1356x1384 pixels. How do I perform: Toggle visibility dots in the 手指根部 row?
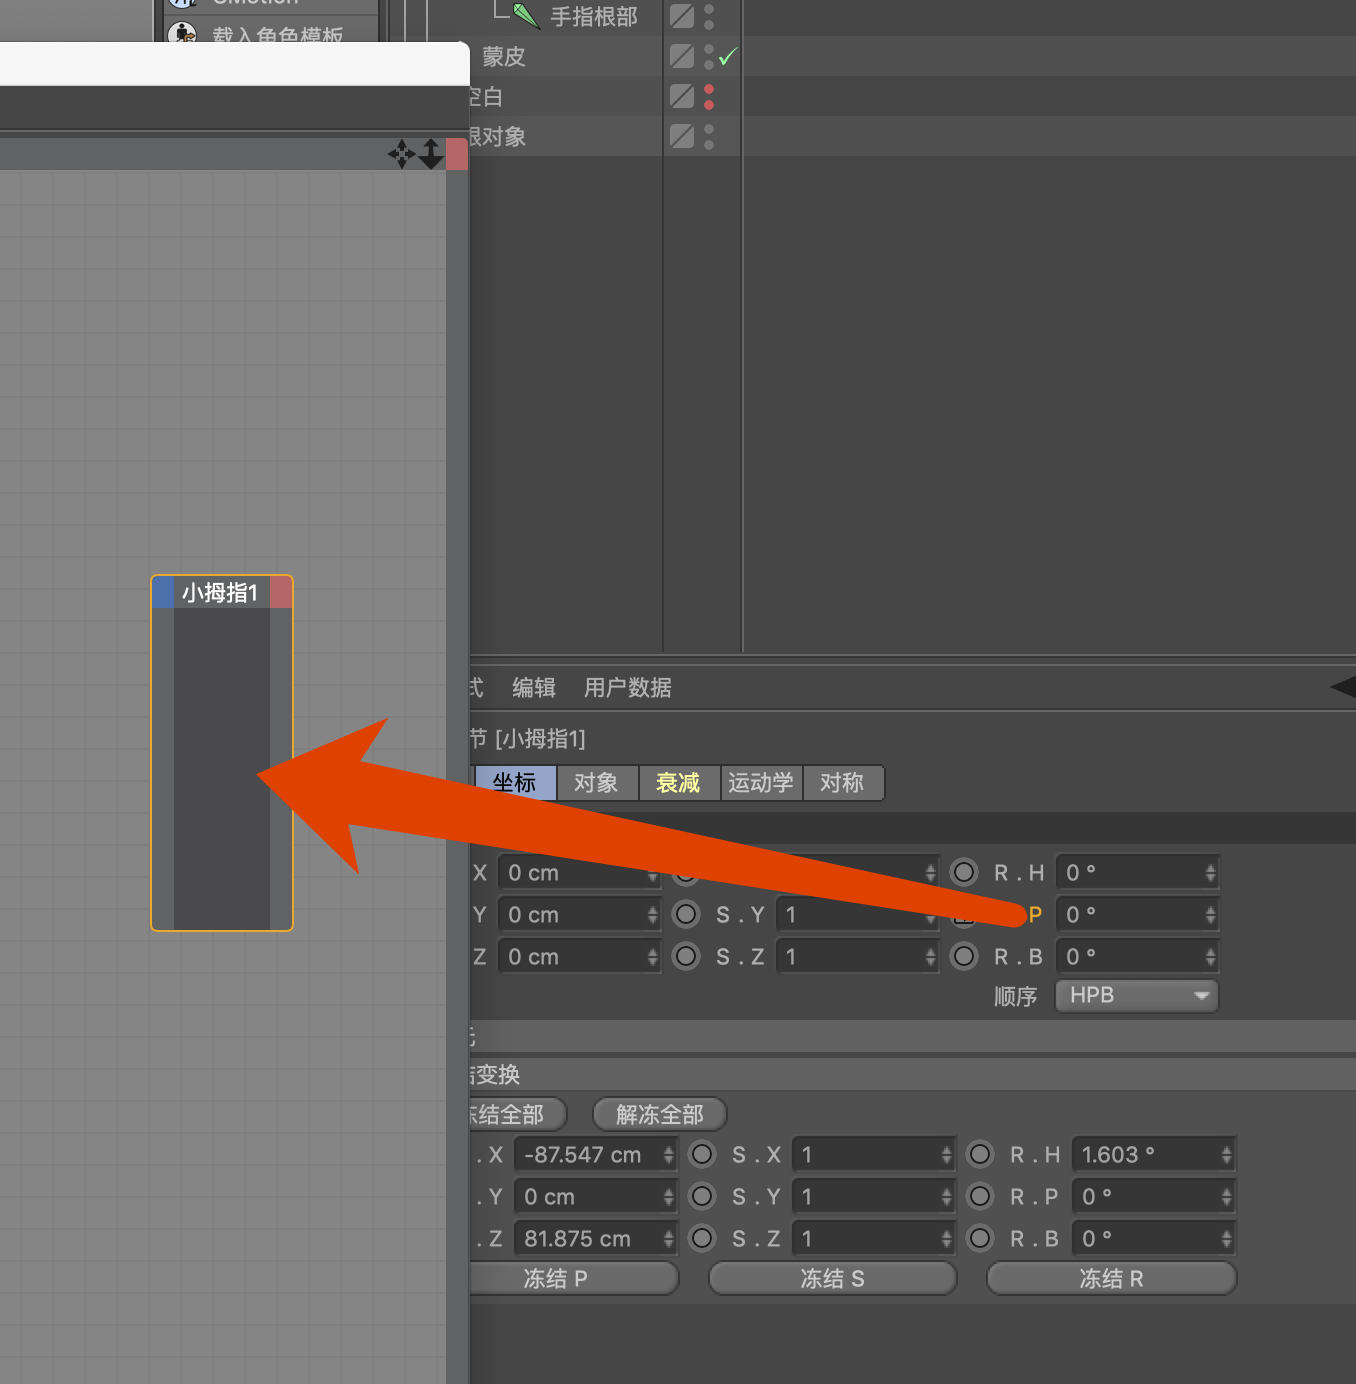point(709,16)
